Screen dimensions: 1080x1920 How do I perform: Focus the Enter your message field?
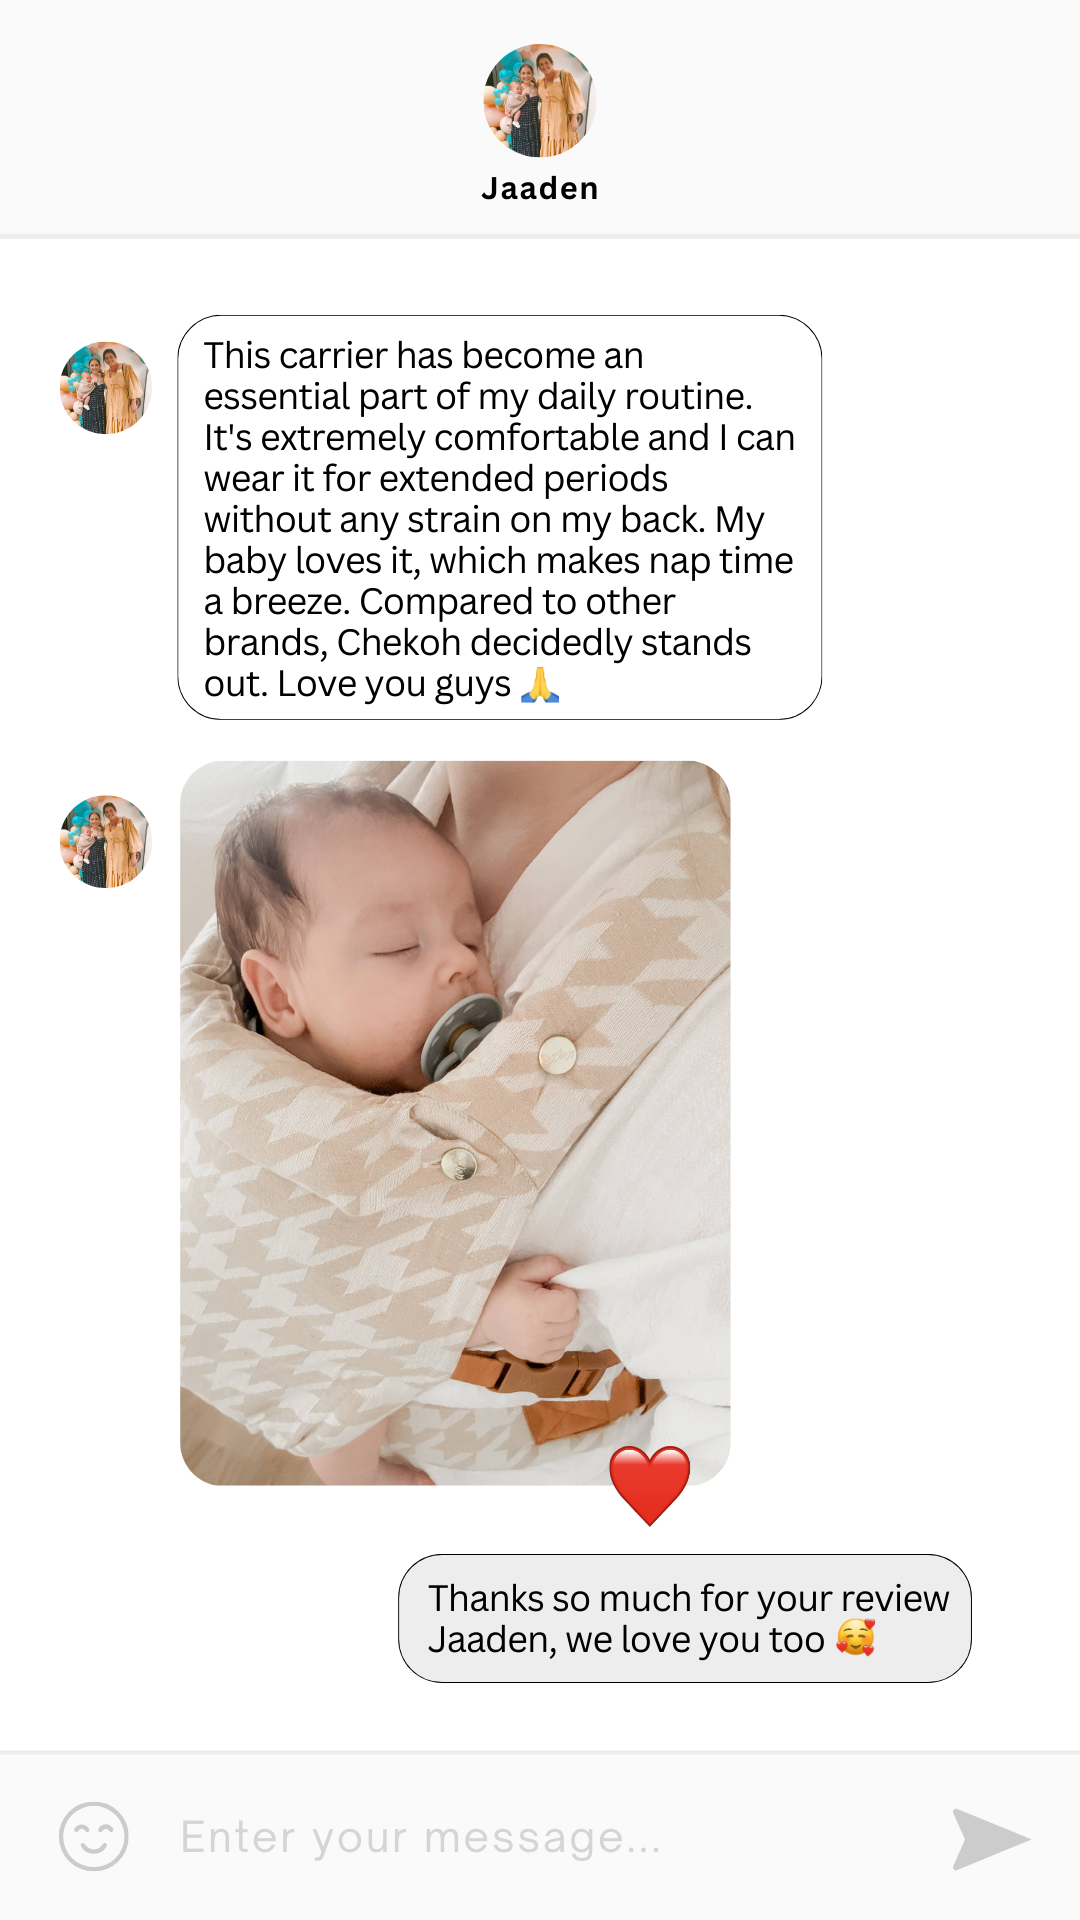click(x=540, y=1838)
